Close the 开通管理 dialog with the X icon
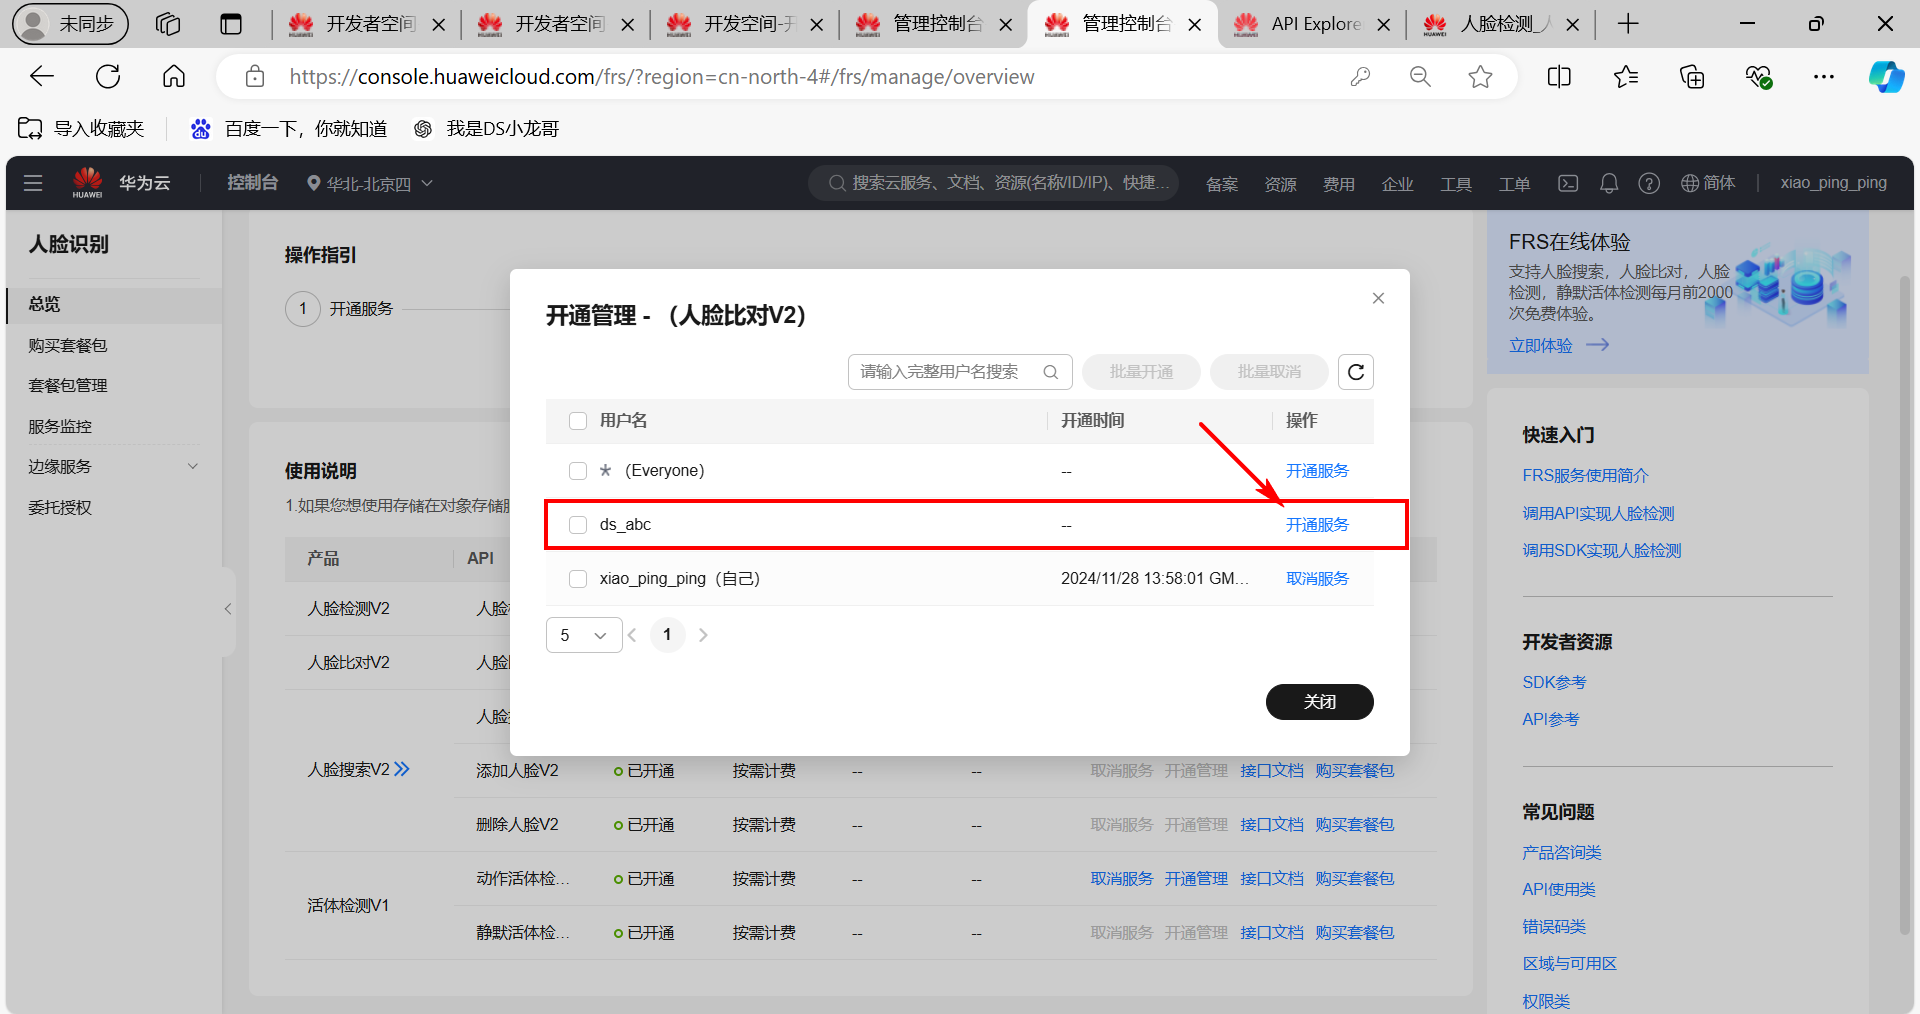The image size is (1920, 1014). (x=1378, y=298)
